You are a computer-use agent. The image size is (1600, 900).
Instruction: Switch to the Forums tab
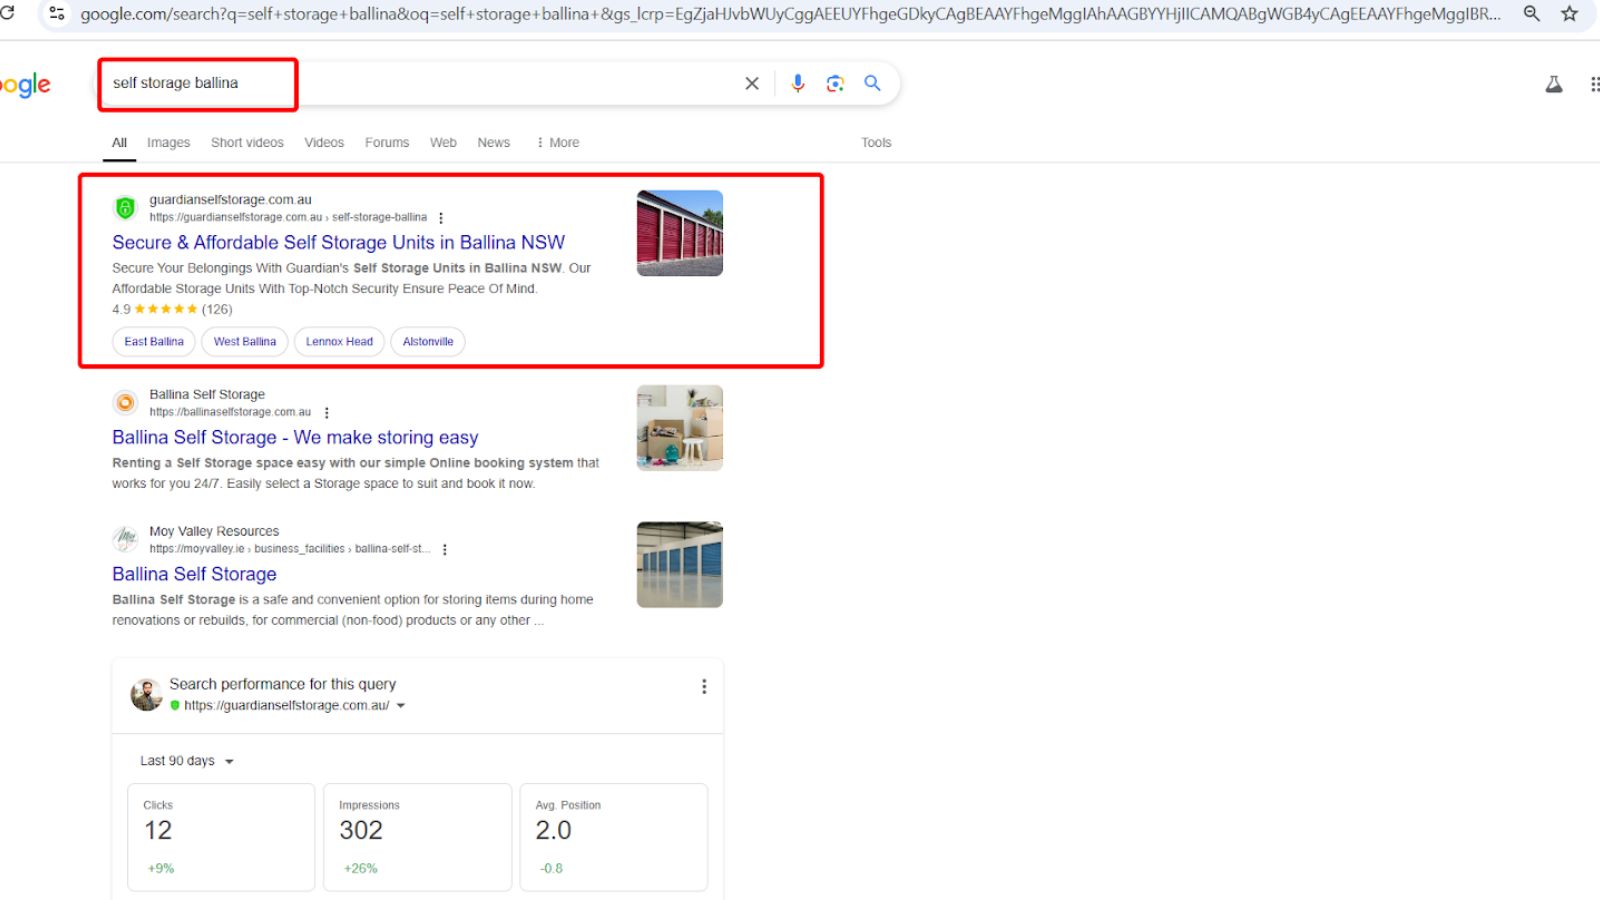[x=387, y=142]
